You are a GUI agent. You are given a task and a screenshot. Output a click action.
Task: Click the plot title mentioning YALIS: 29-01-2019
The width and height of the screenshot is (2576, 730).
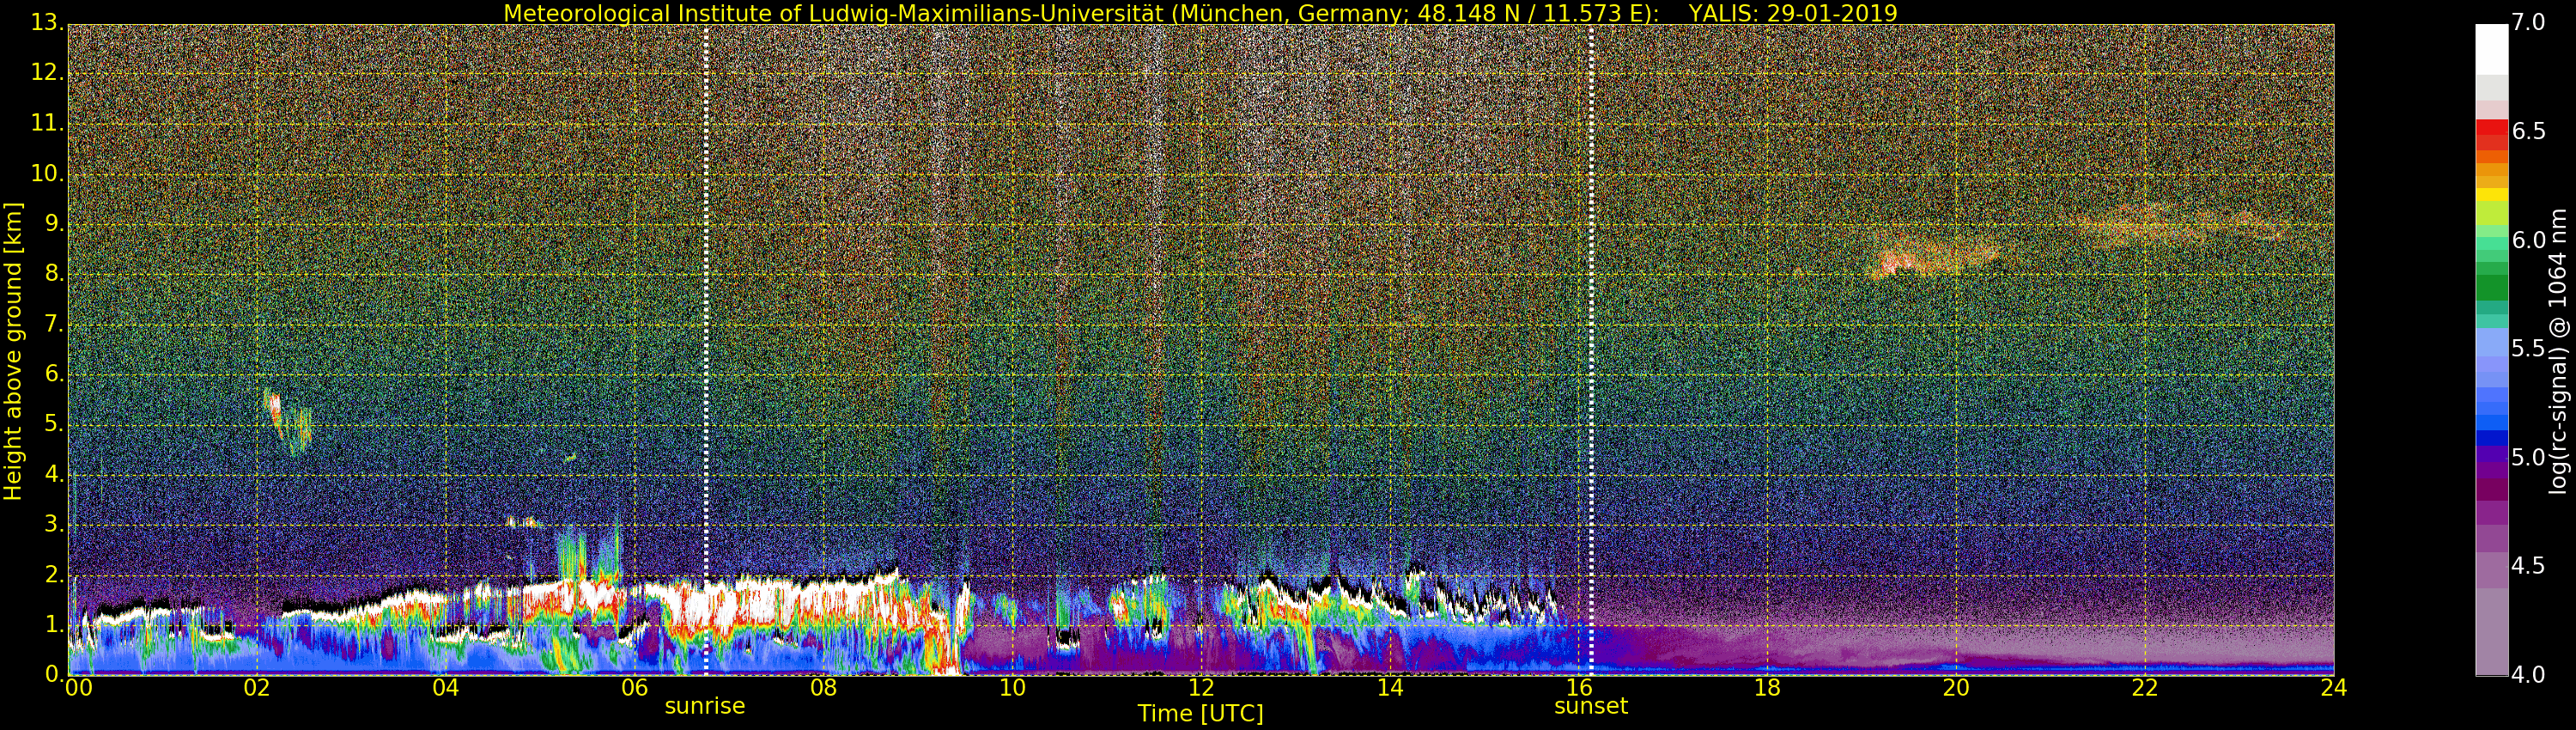click(x=1200, y=13)
